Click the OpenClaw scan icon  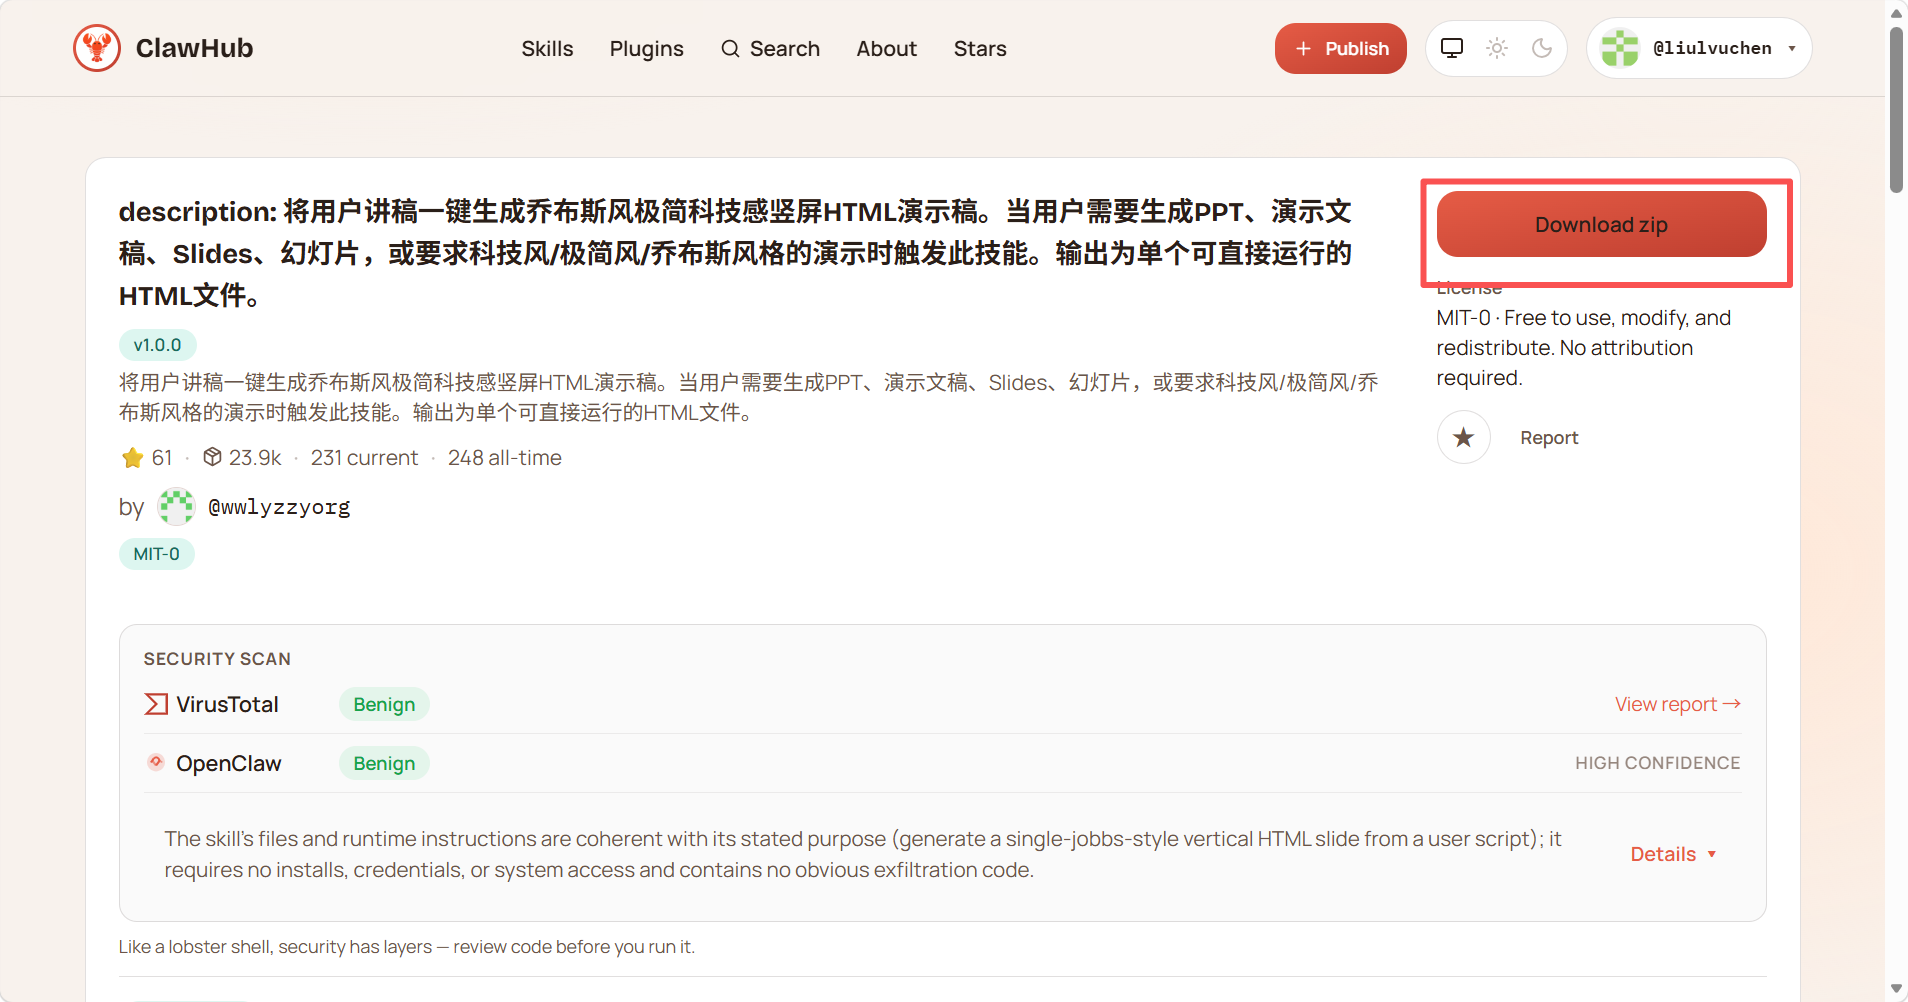[x=156, y=762]
